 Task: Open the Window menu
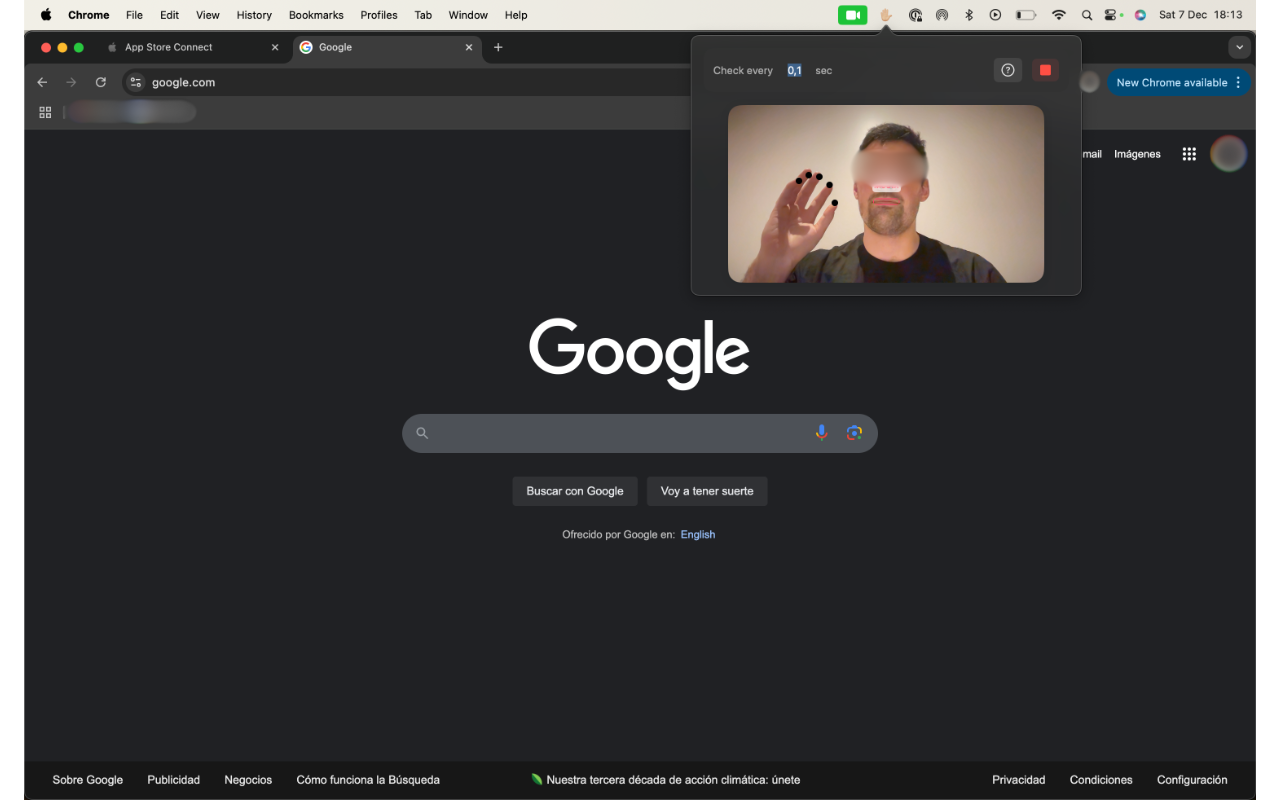tap(468, 15)
